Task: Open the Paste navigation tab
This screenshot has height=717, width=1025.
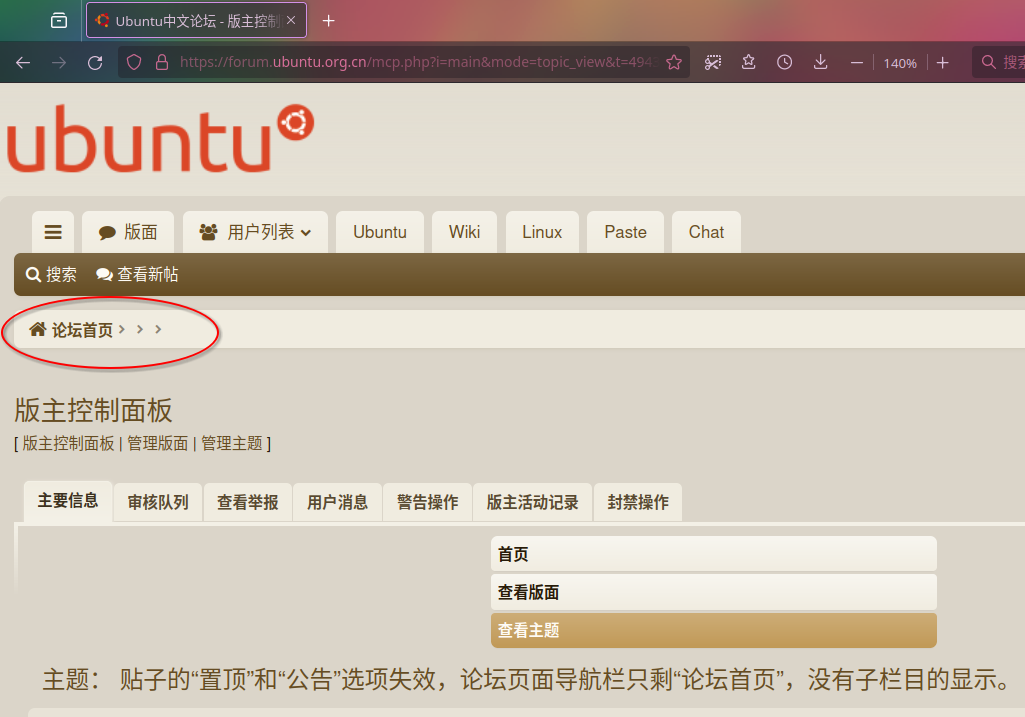Action: [626, 232]
